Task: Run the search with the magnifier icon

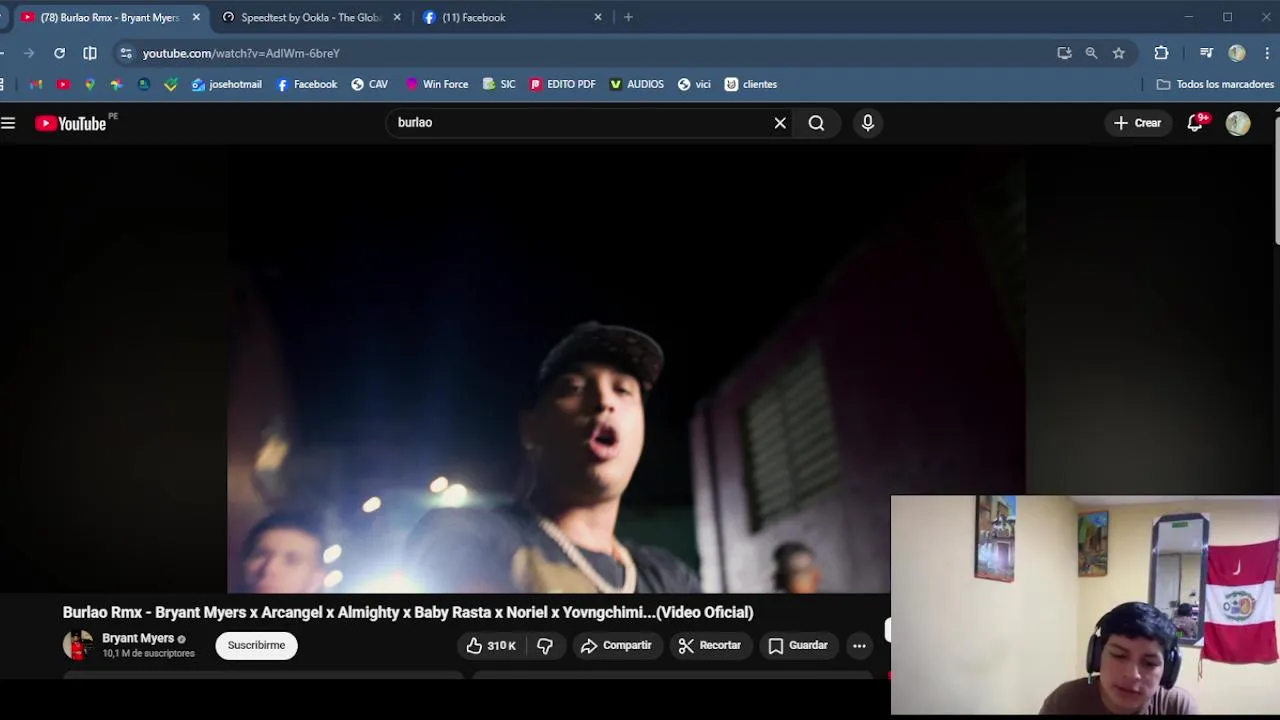Action: coord(817,123)
